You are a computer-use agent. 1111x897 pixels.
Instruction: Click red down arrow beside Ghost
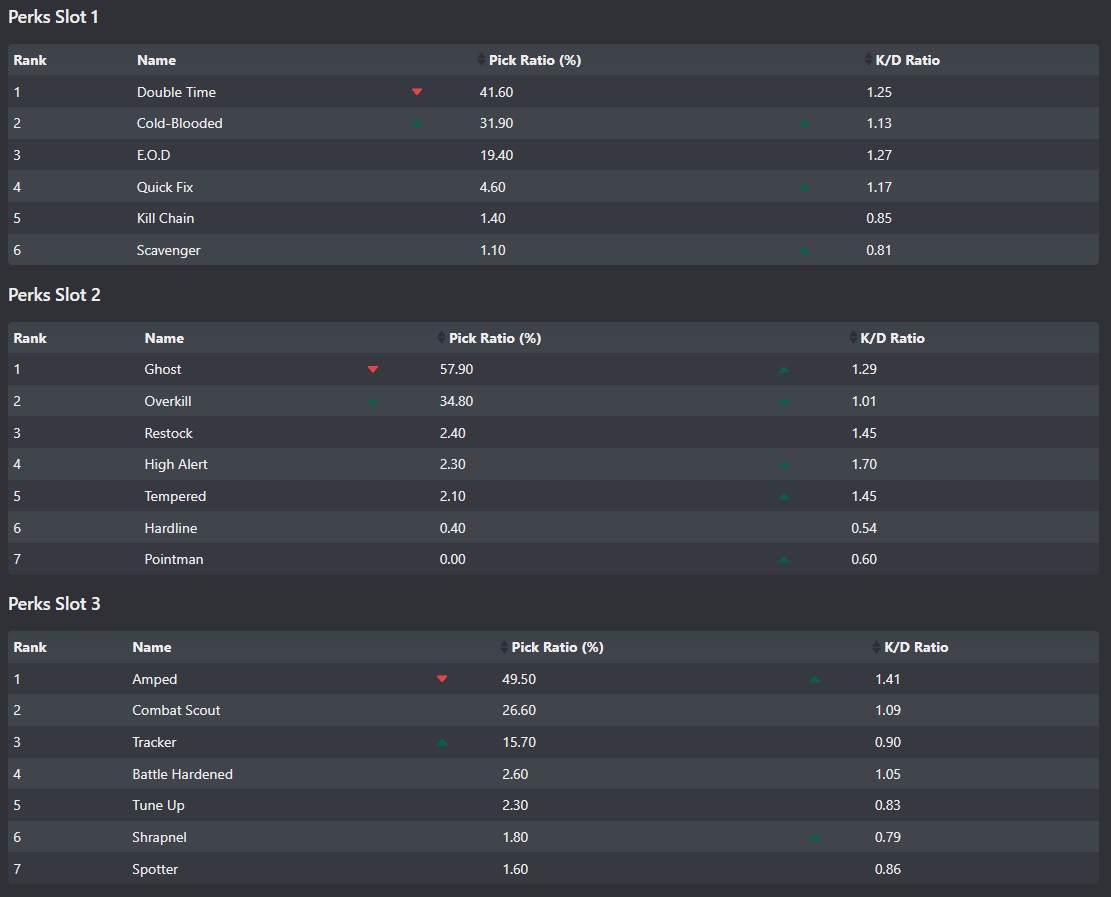(373, 370)
